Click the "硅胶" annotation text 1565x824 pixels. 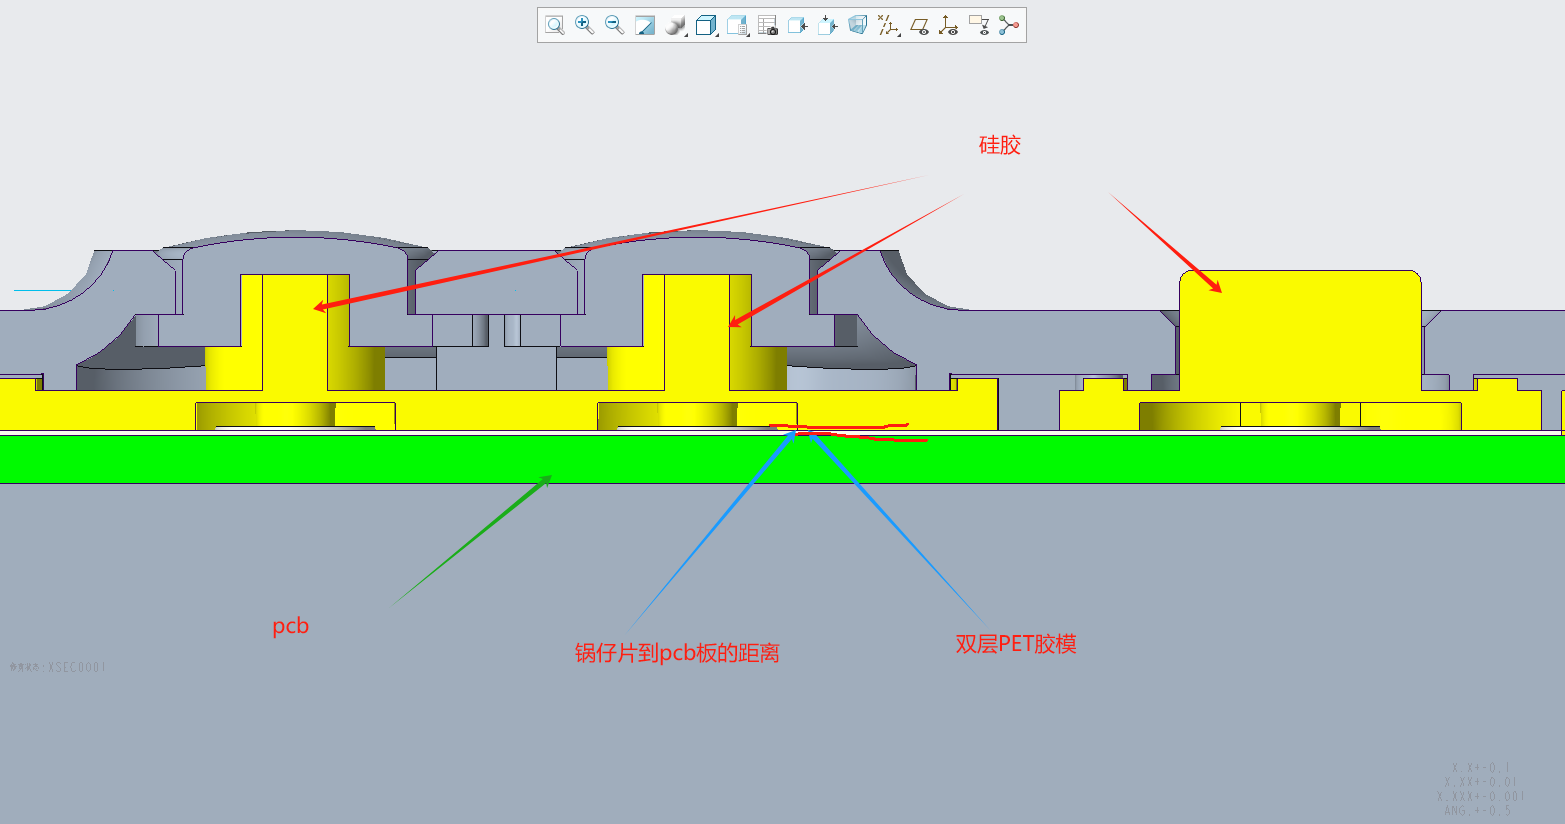click(x=999, y=145)
